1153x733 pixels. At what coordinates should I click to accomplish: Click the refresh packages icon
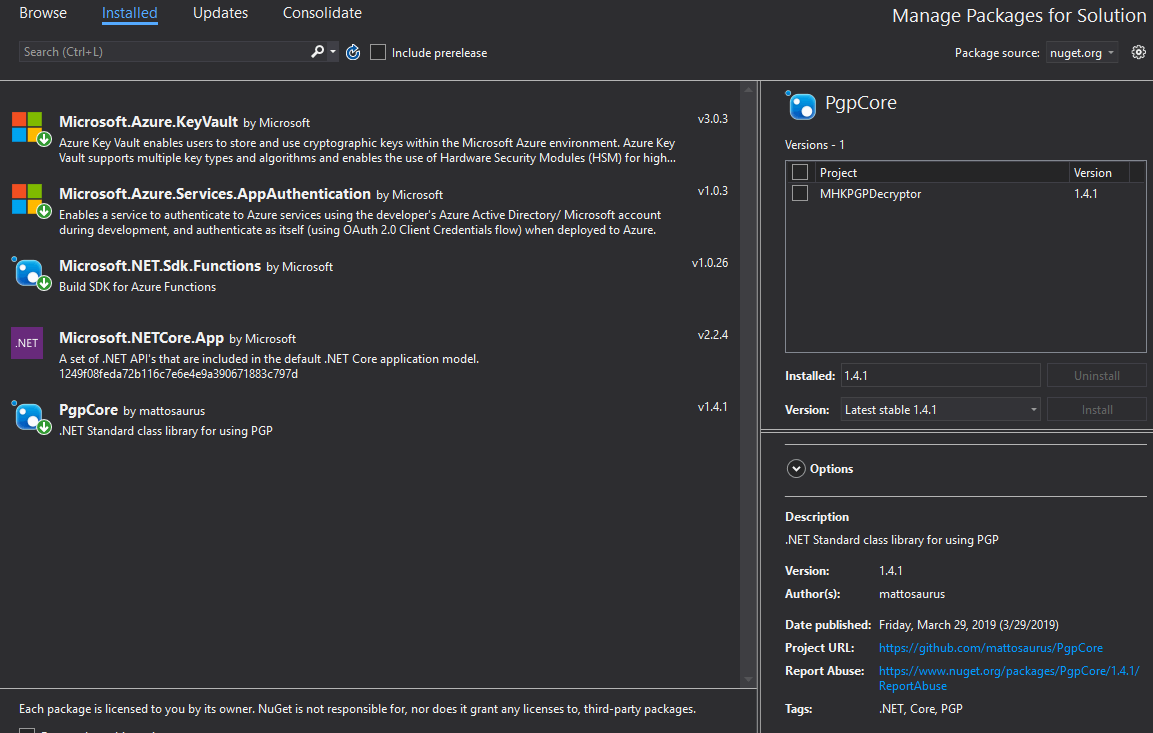(x=353, y=52)
